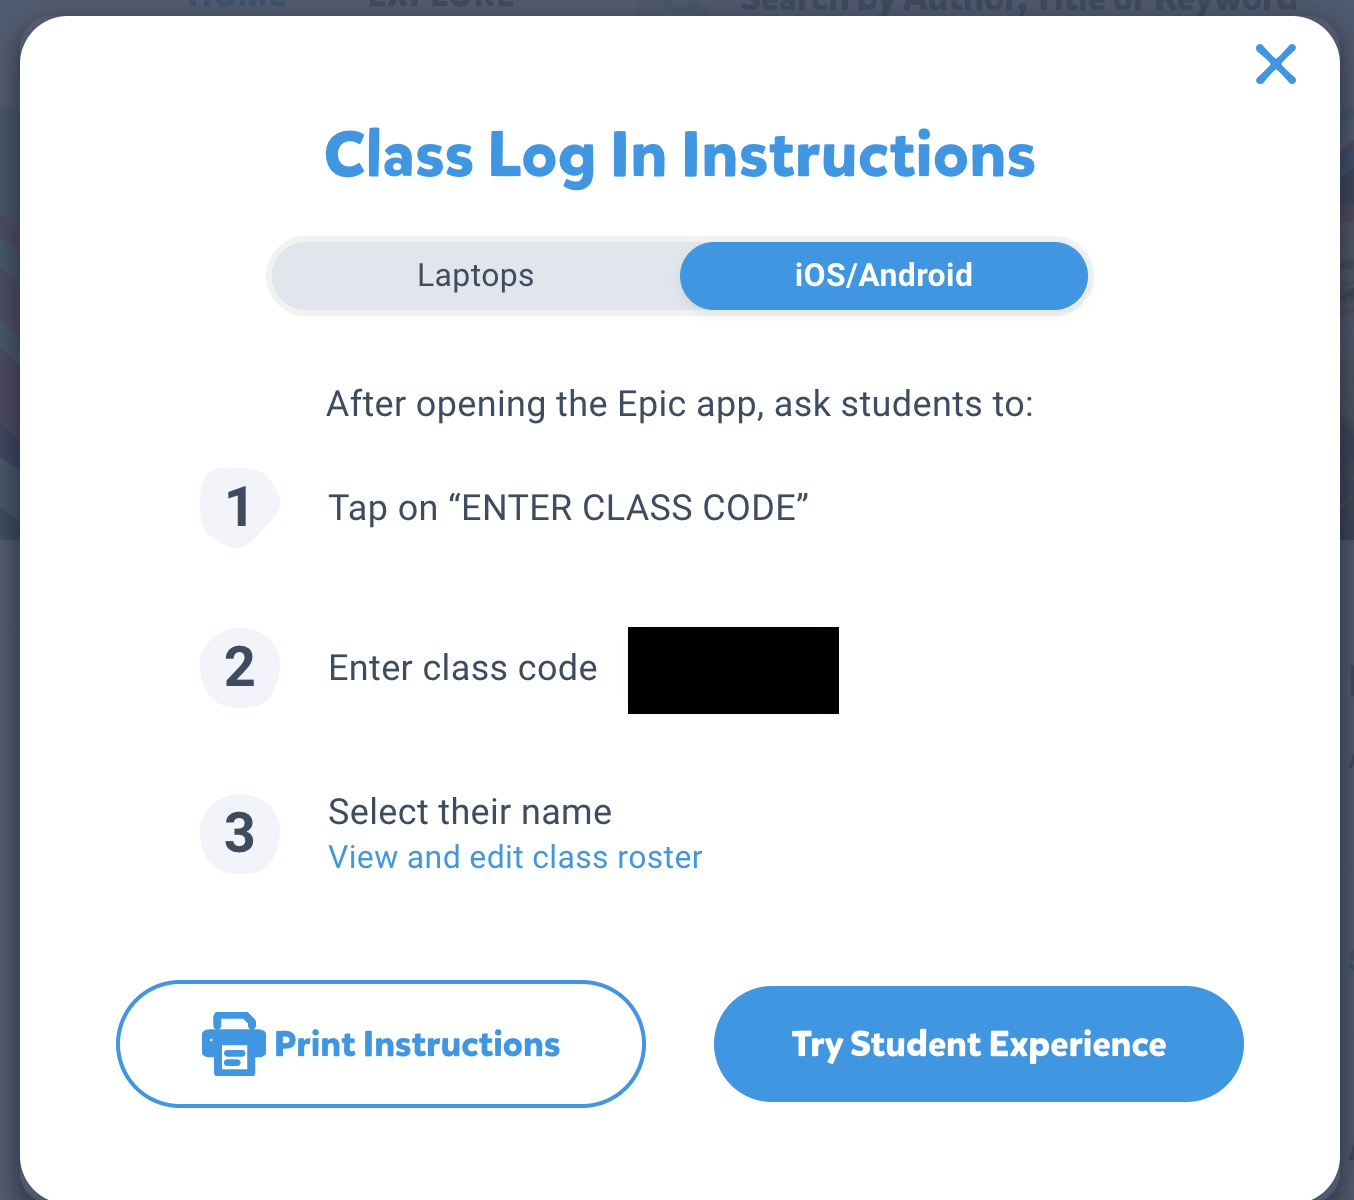
Task: Click the Class Log In Instructions heading
Action: click(x=680, y=156)
